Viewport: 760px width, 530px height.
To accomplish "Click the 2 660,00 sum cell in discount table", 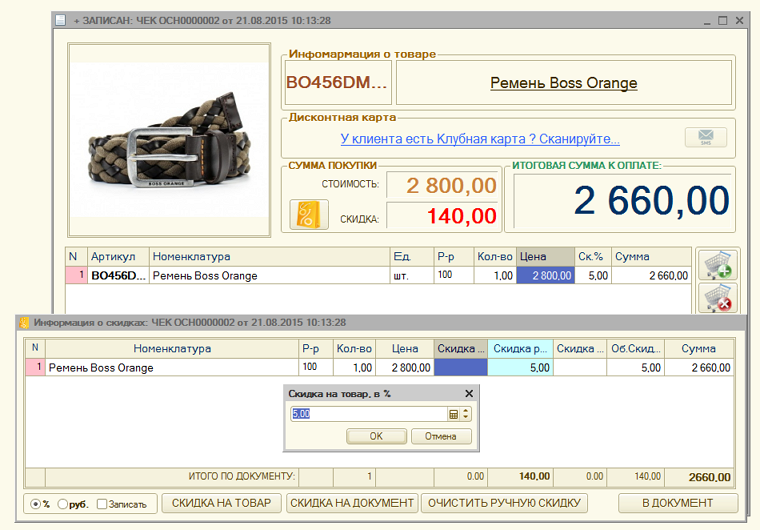I will (698, 368).
